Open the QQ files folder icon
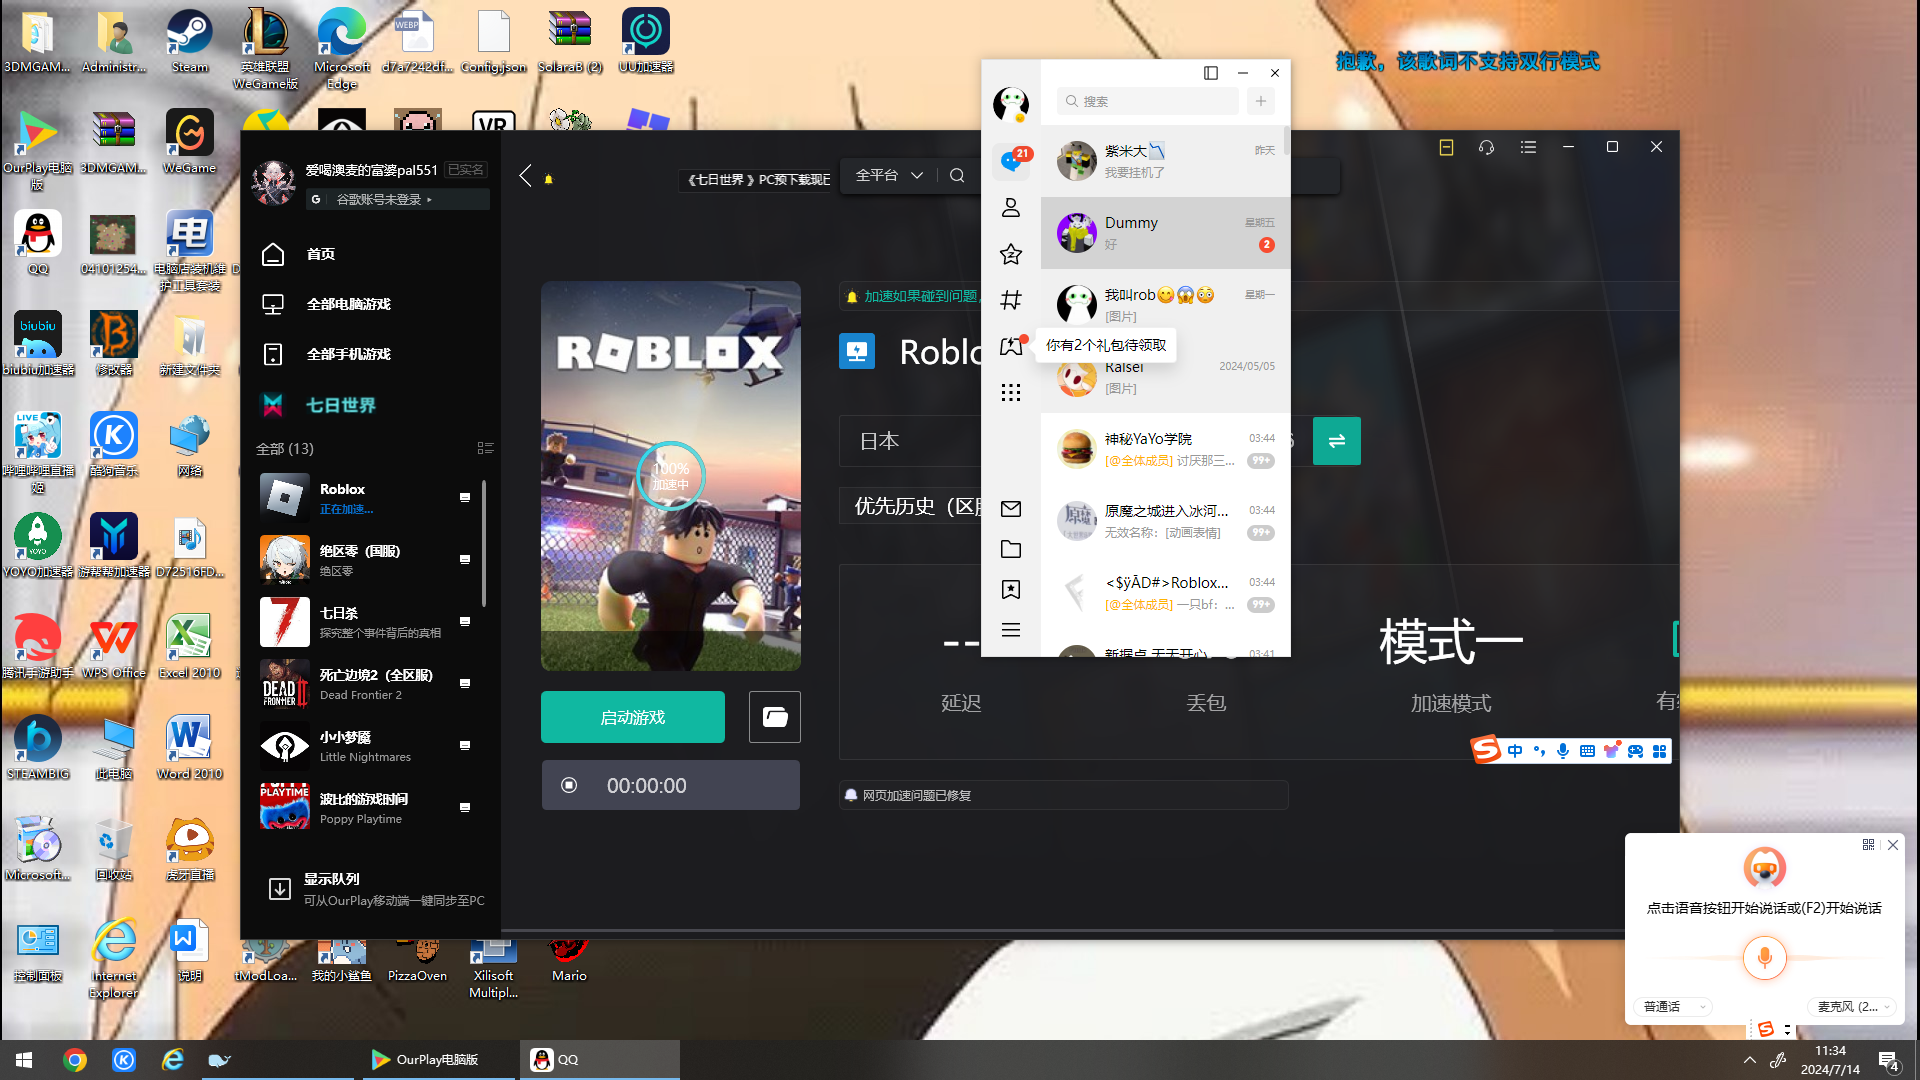 tap(1011, 549)
